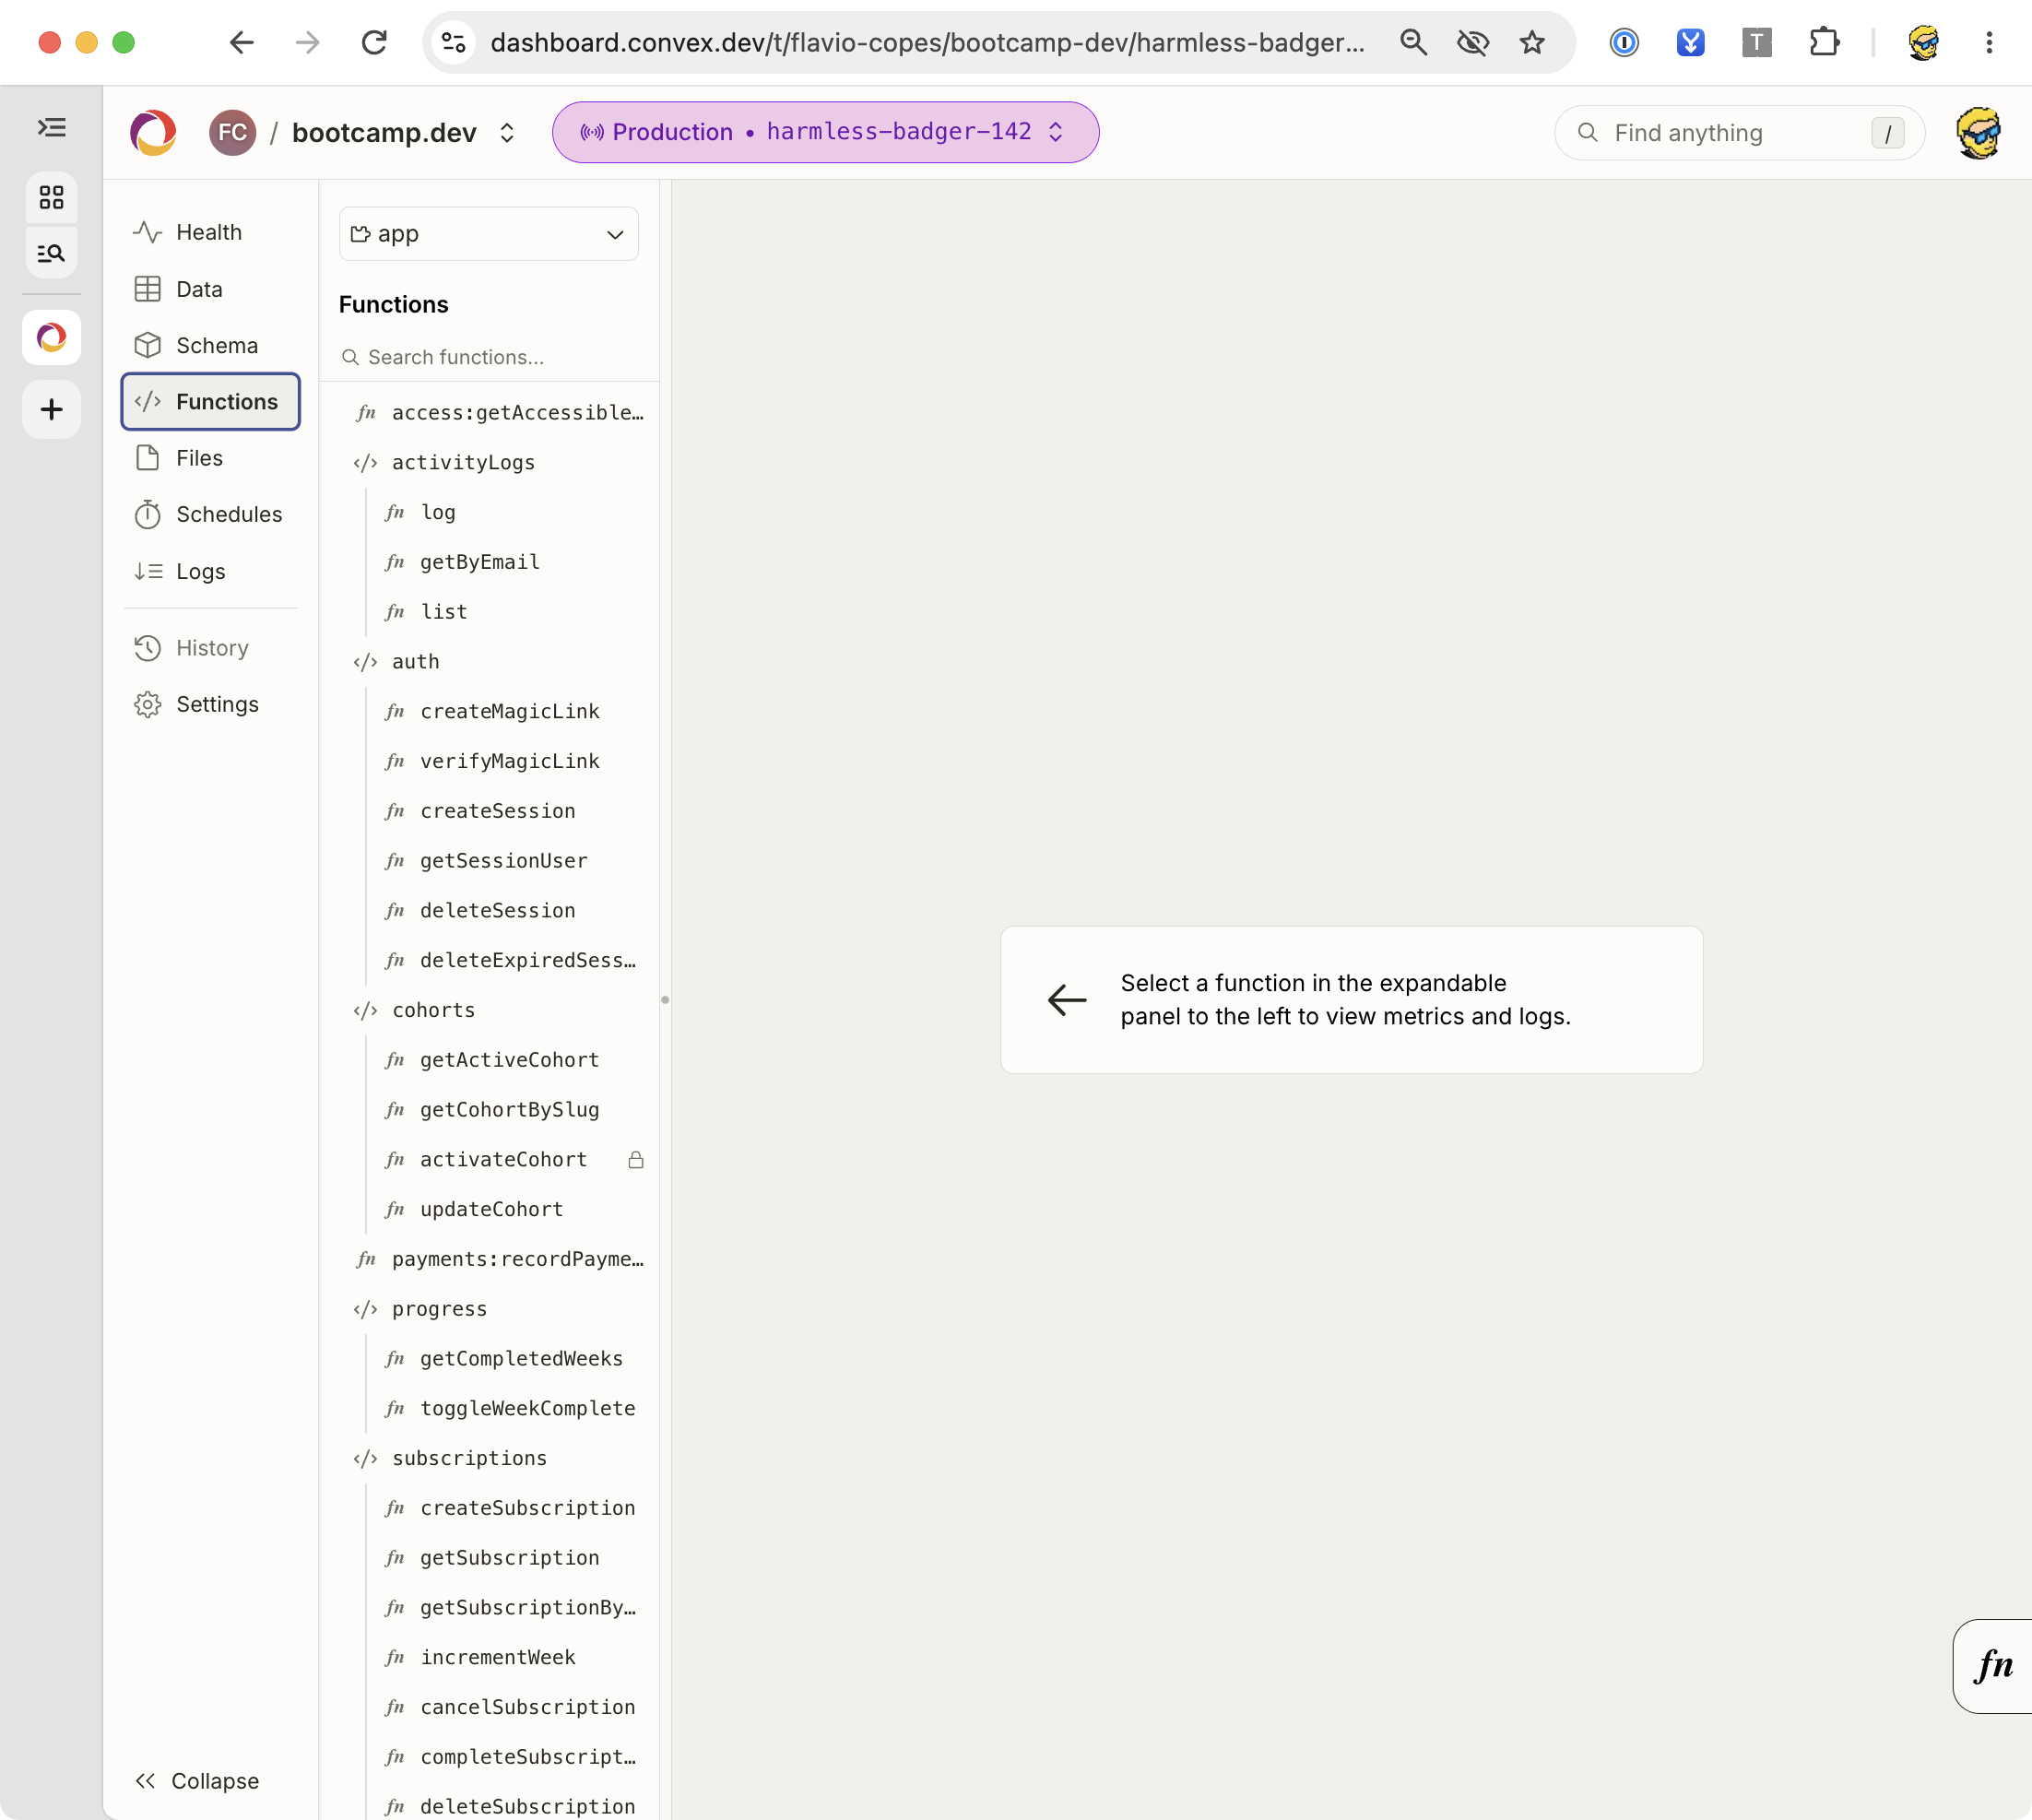
Task: Open the Health page
Action: point(210,232)
